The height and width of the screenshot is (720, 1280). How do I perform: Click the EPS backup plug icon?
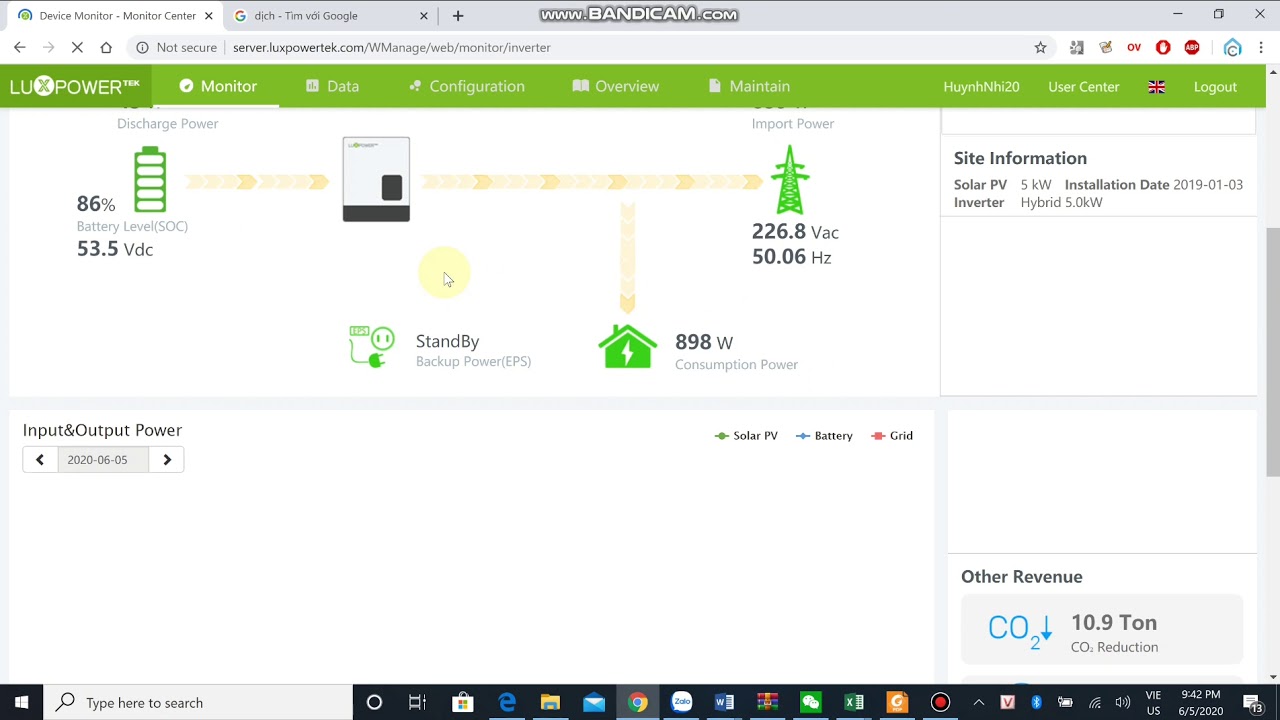(x=371, y=347)
